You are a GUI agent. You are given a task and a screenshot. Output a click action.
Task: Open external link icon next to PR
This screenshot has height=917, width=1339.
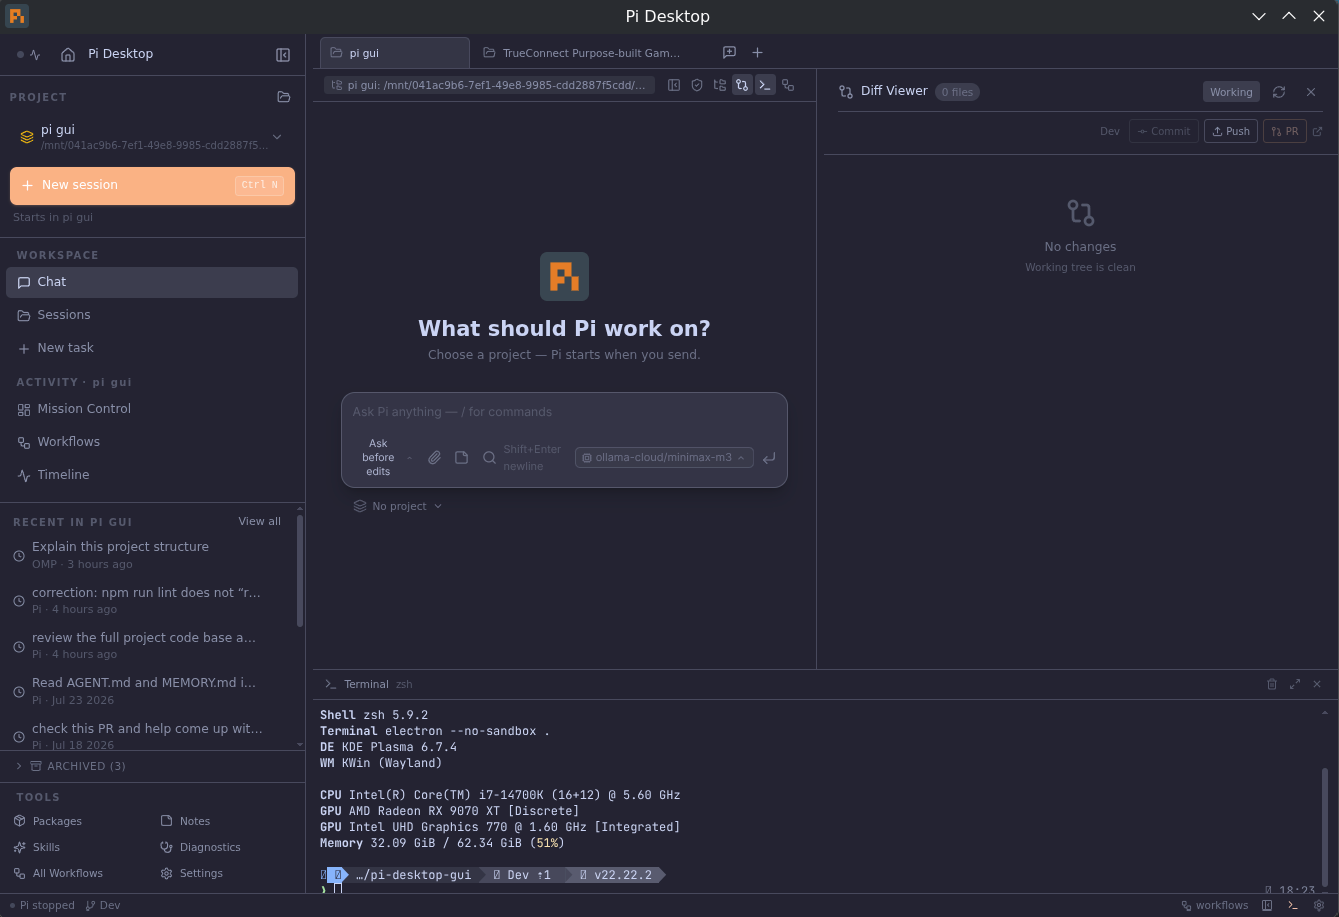tap(1317, 131)
